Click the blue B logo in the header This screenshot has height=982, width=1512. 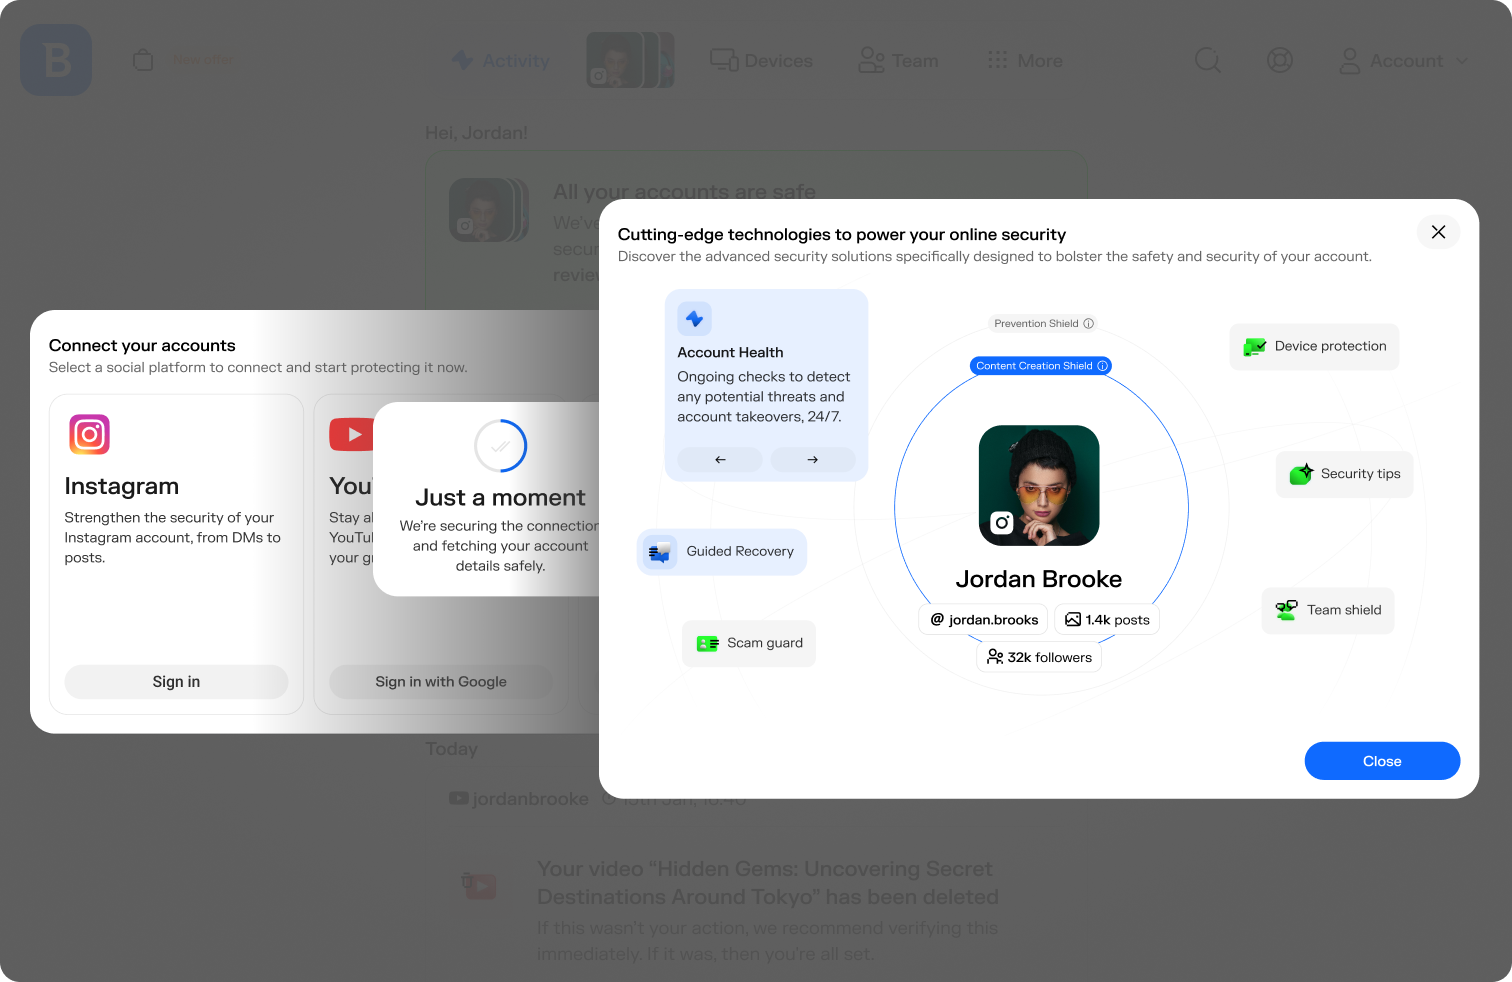56,61
